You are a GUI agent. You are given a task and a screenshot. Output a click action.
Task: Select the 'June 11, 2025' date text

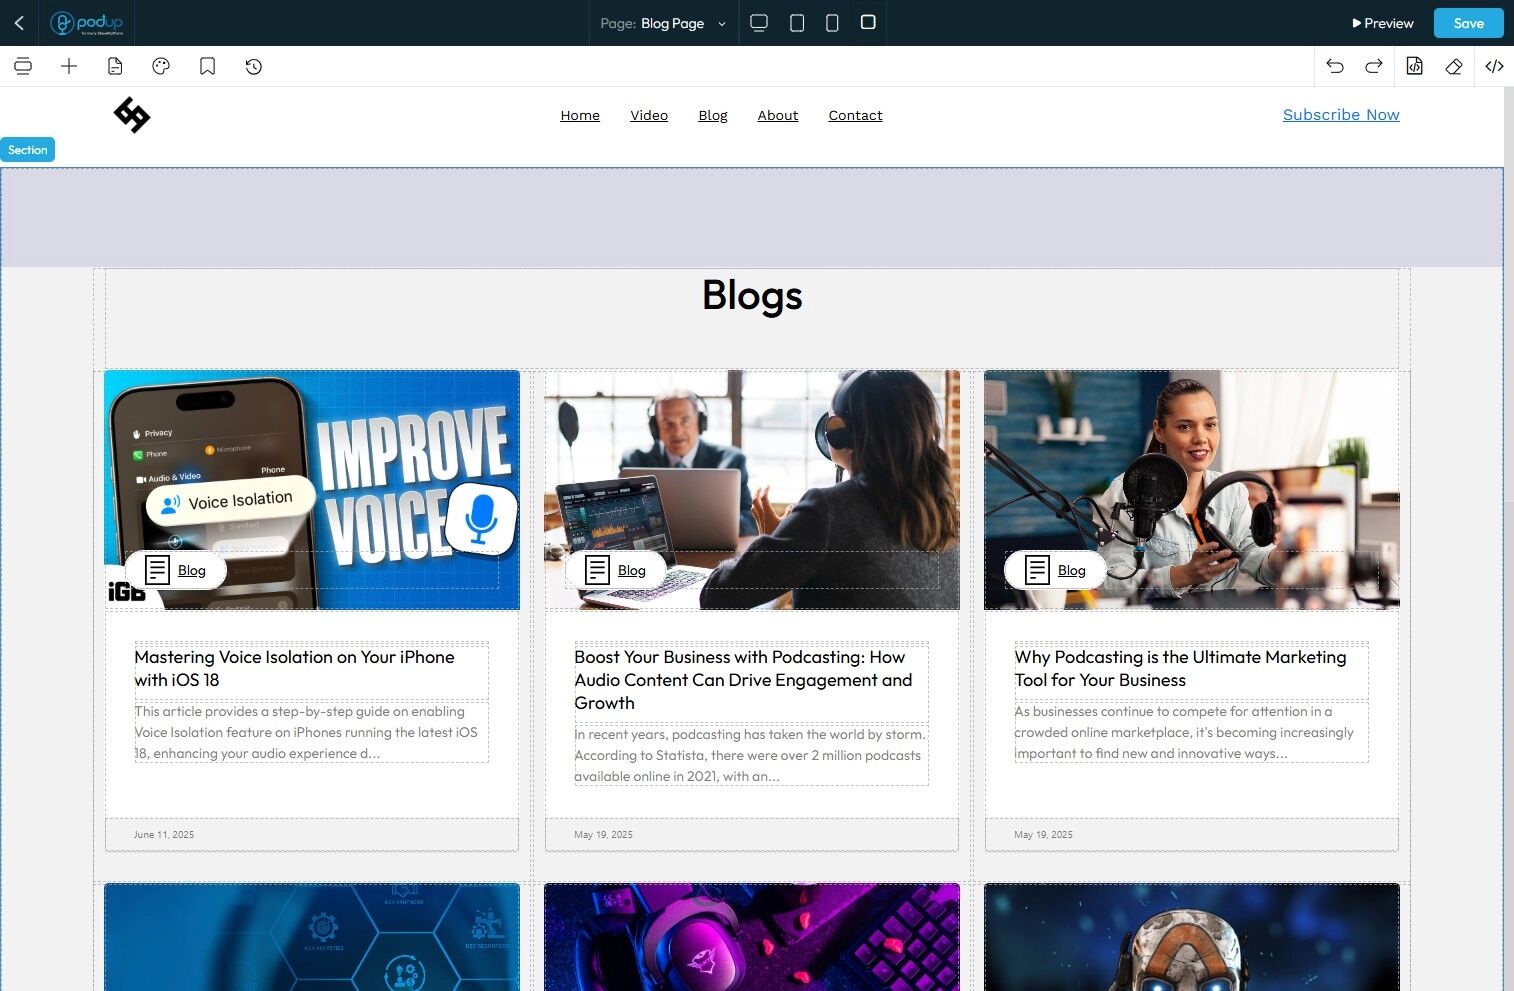click(164, 835)
